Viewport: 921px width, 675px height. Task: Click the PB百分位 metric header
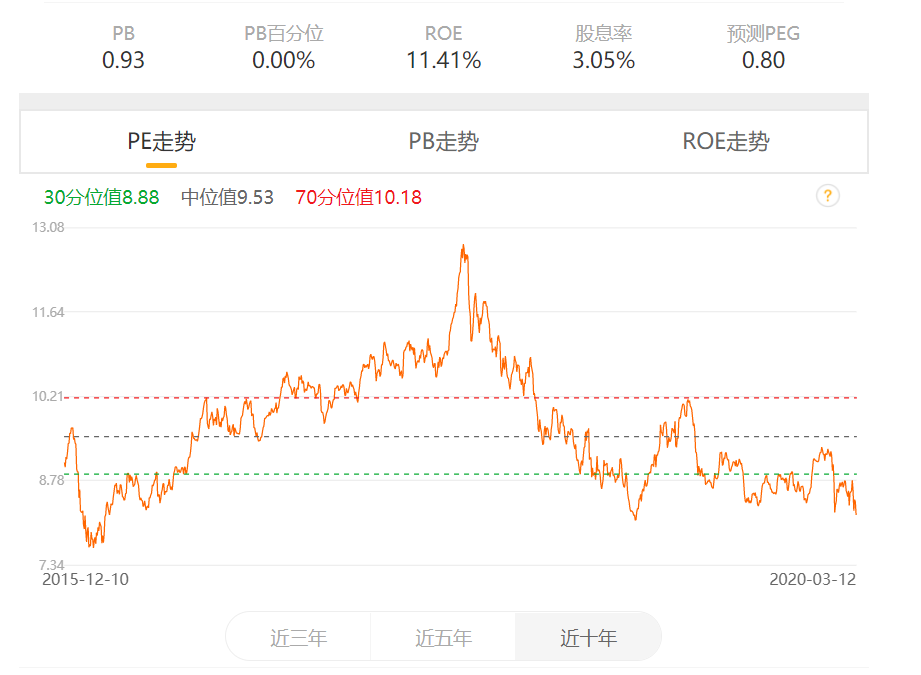[x=283, y=33]
